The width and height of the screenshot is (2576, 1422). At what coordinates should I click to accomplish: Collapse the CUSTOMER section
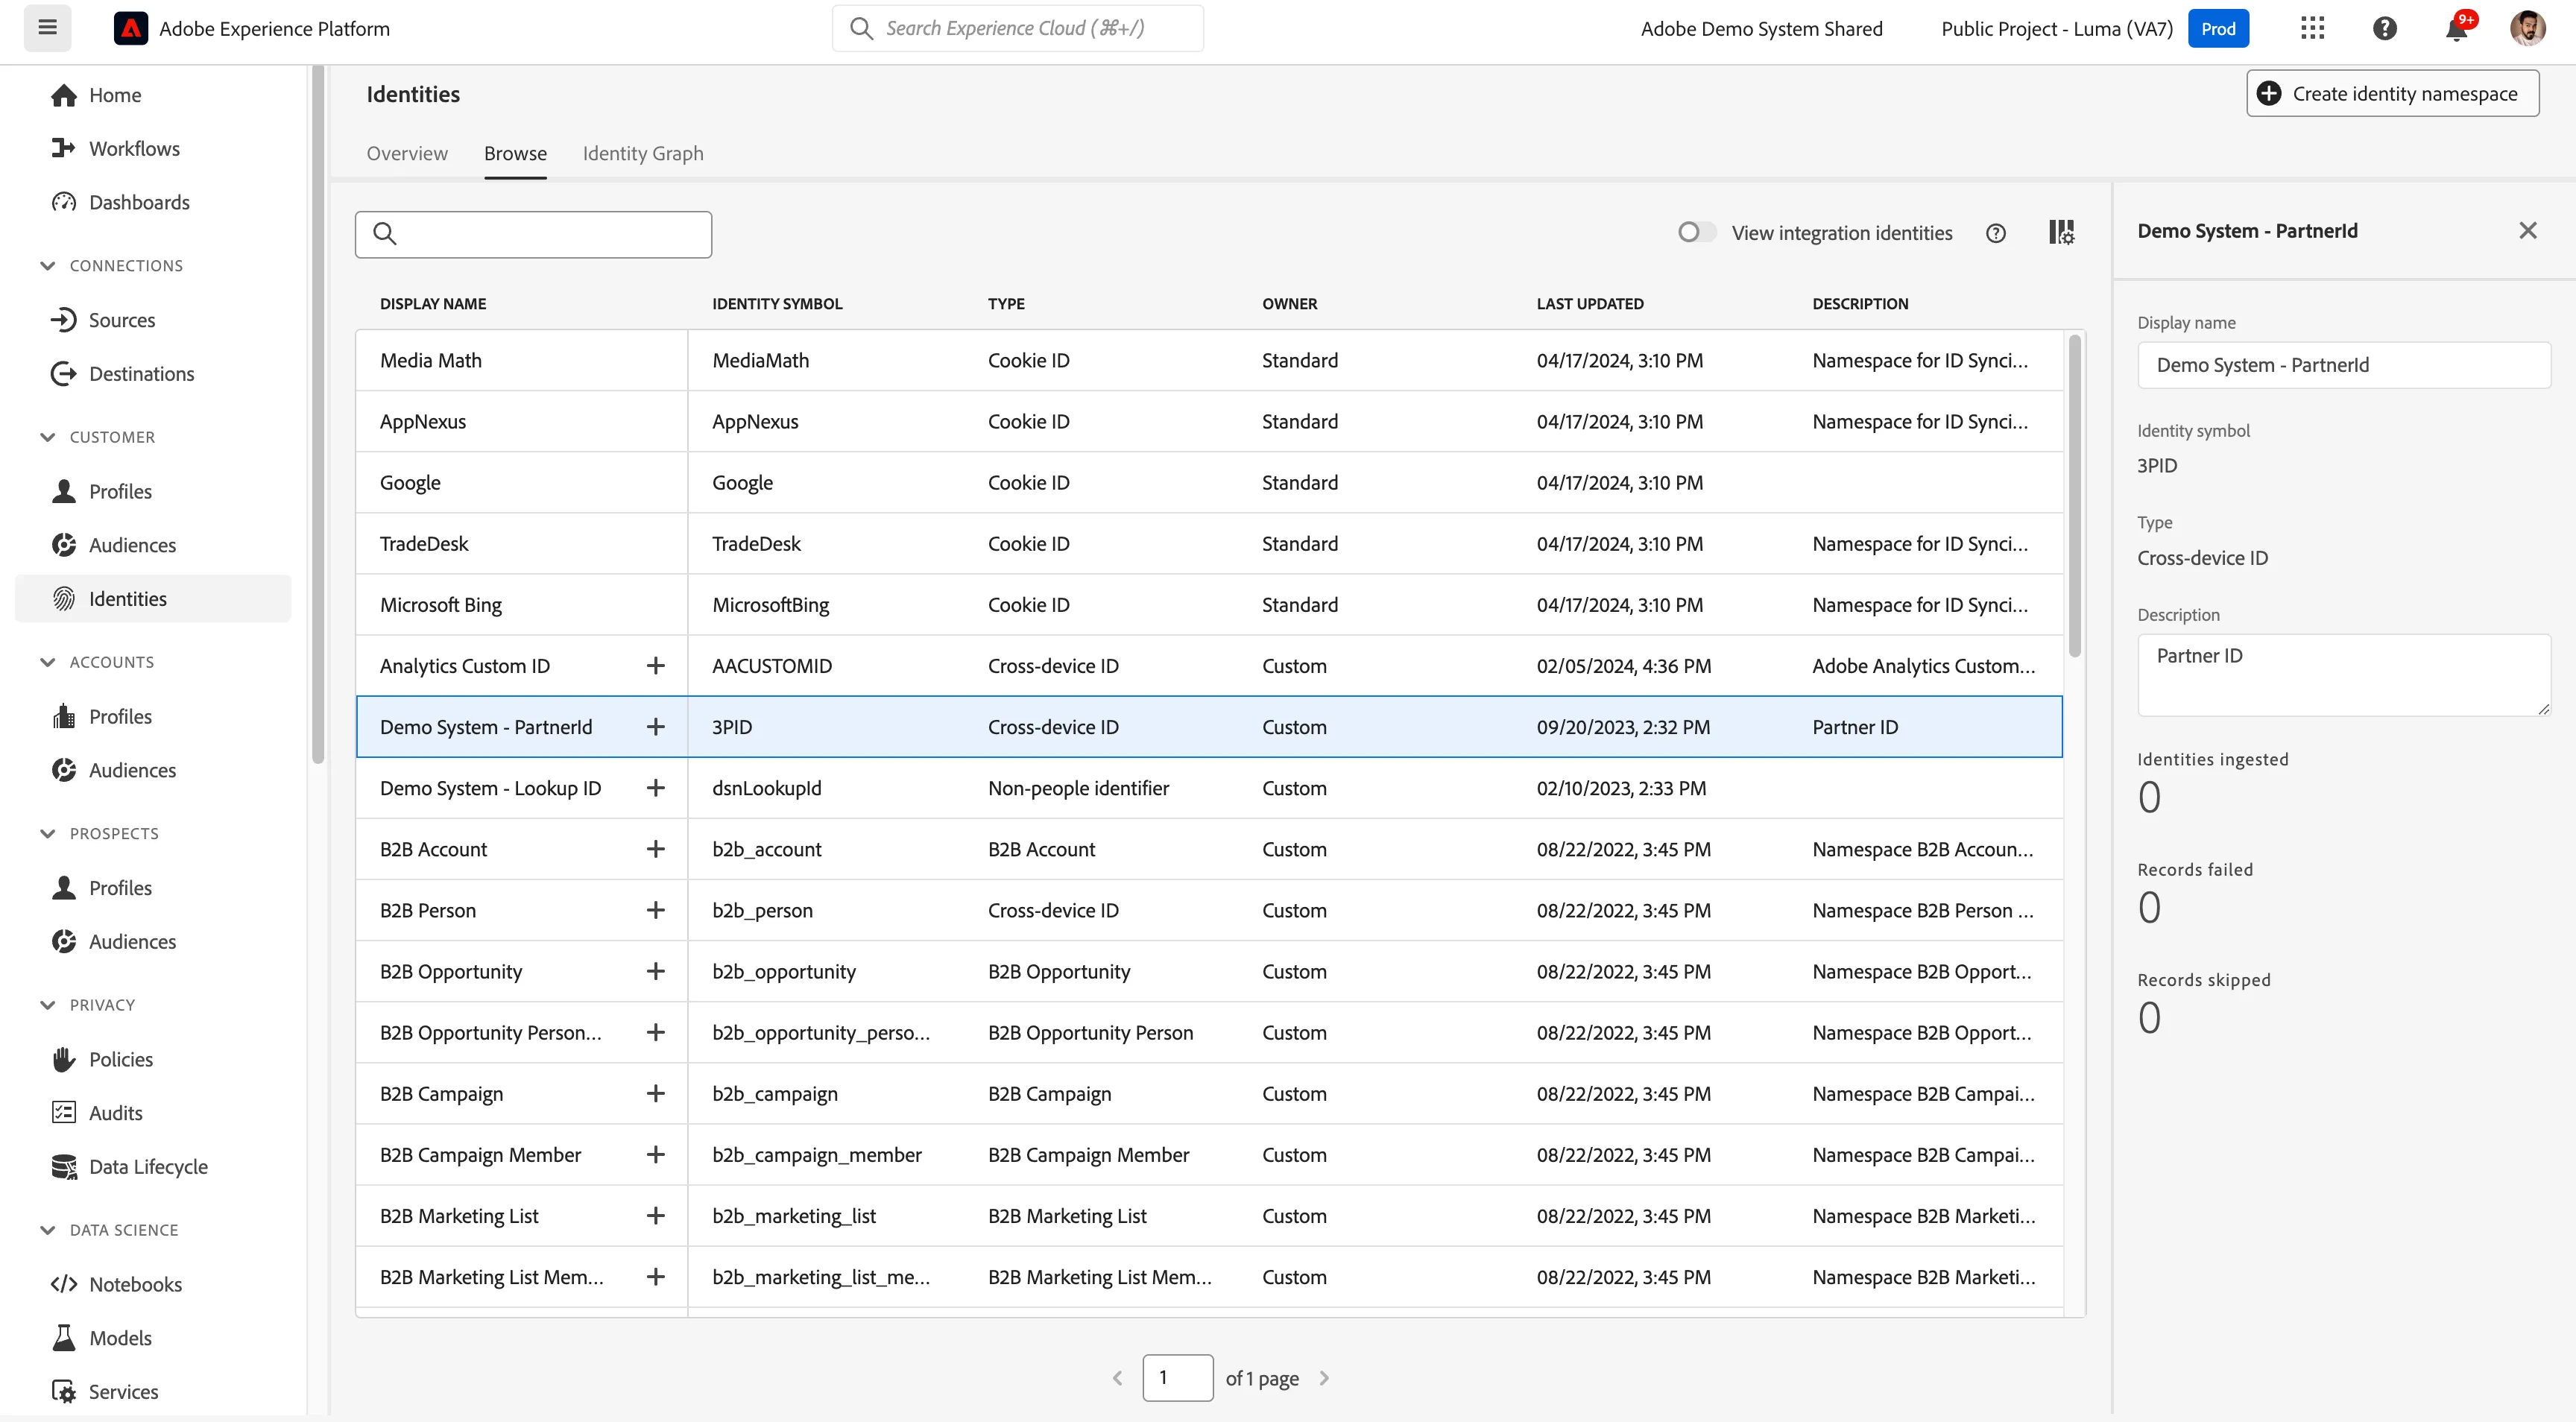pyautogui.click(x=47, y=437)
